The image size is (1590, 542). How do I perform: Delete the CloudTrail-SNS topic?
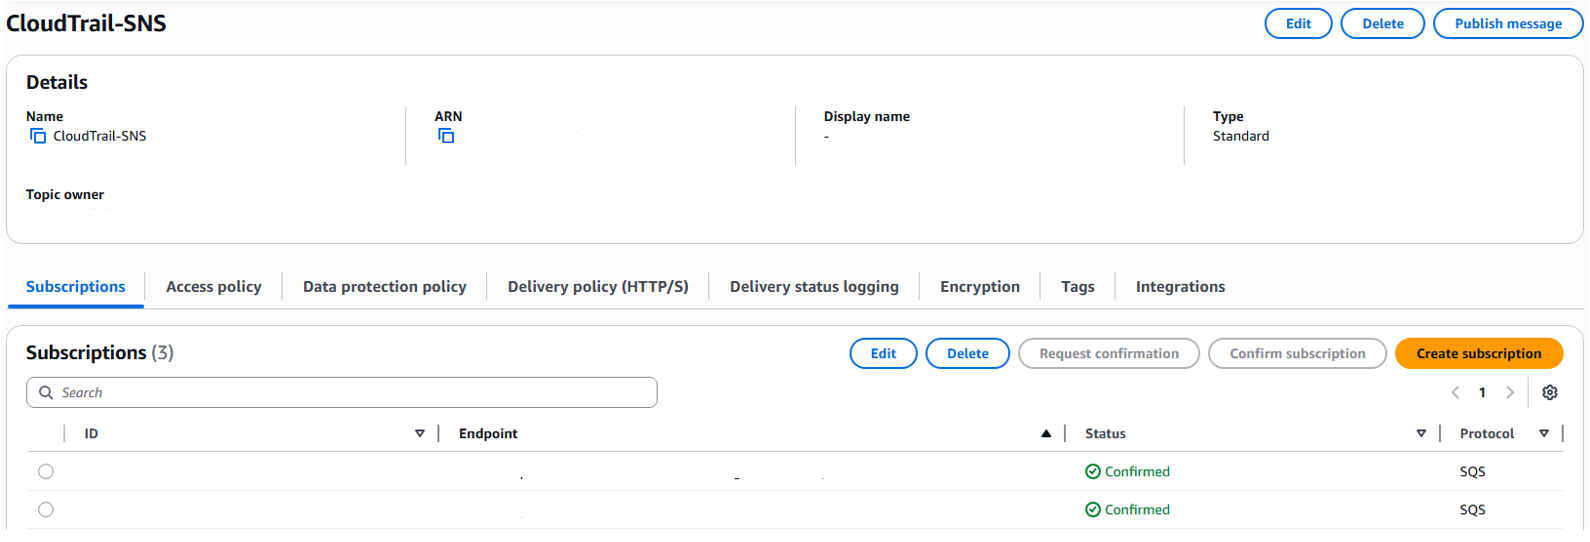click(1383, 24)
